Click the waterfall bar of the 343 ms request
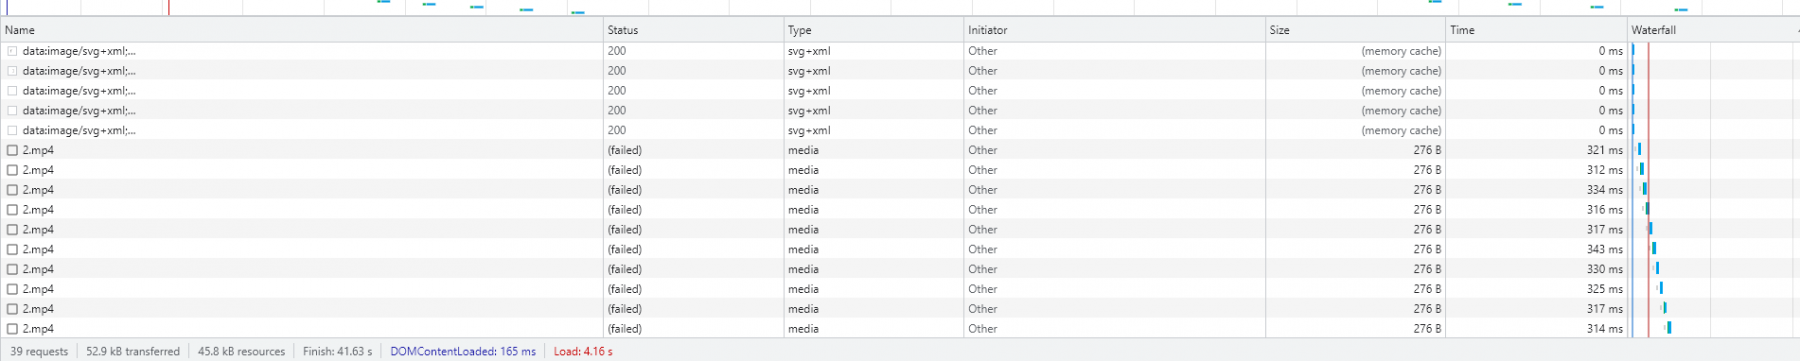 1654,248
